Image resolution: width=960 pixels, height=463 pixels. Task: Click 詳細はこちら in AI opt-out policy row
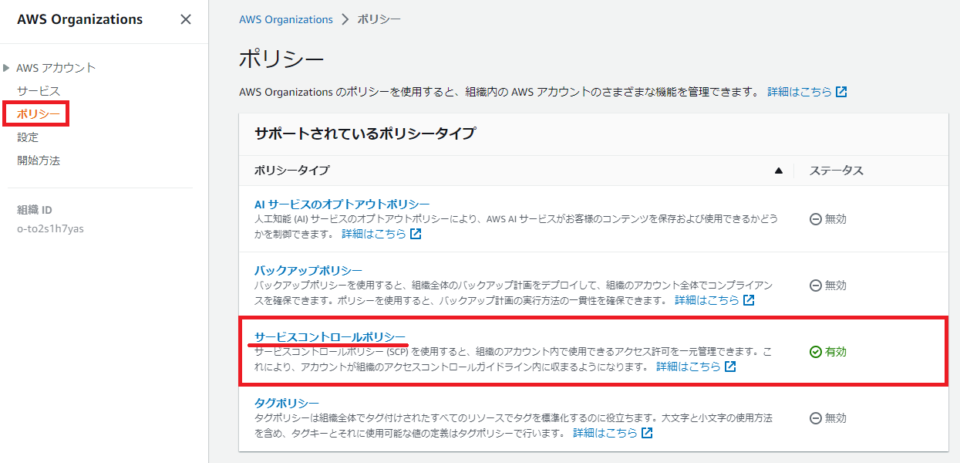(373, 234)
